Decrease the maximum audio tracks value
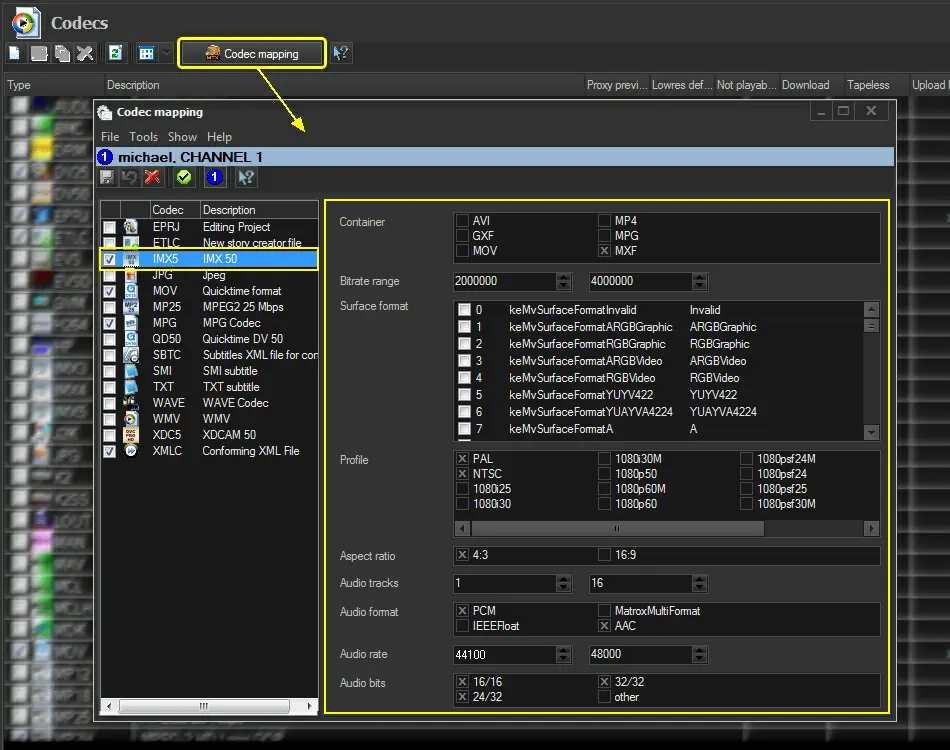 coord(700,588)
